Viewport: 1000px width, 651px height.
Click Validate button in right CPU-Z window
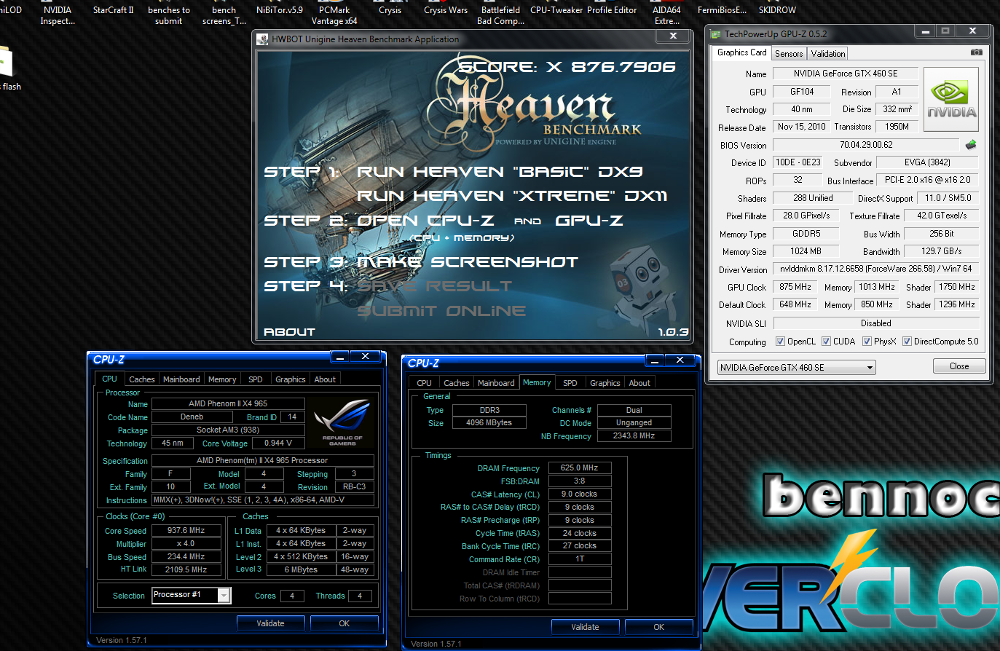tap(585, 627)
